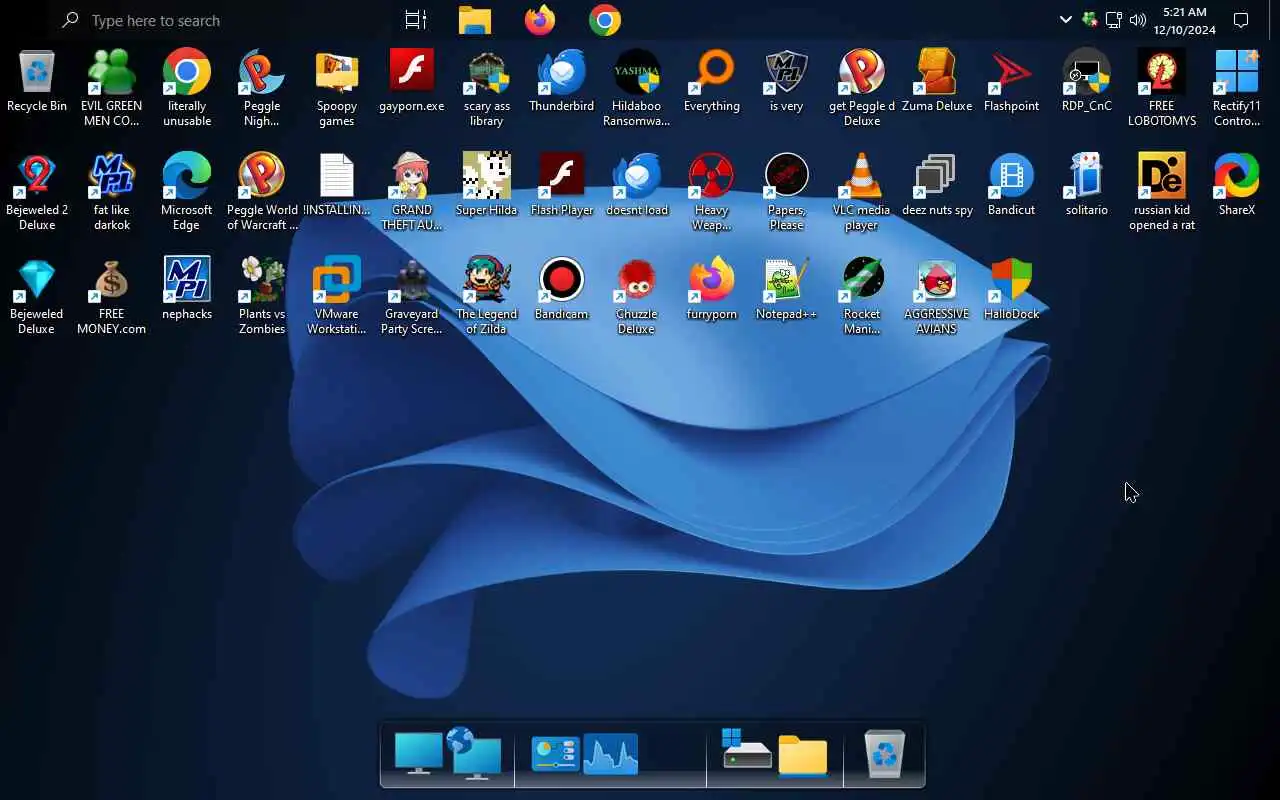Open the Bejeweled Deluxe diamond shortcut
This screenshot has height=800, width=1280.
click(x=37, y=296)
